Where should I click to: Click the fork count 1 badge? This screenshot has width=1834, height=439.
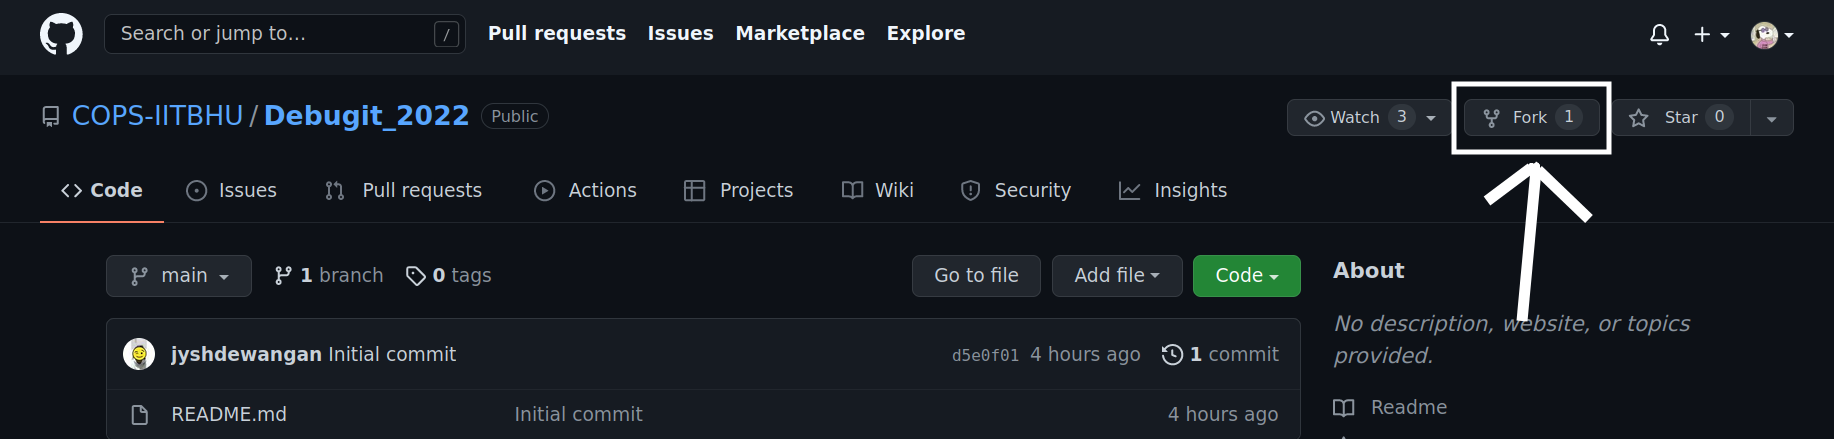click(1569, 117)
